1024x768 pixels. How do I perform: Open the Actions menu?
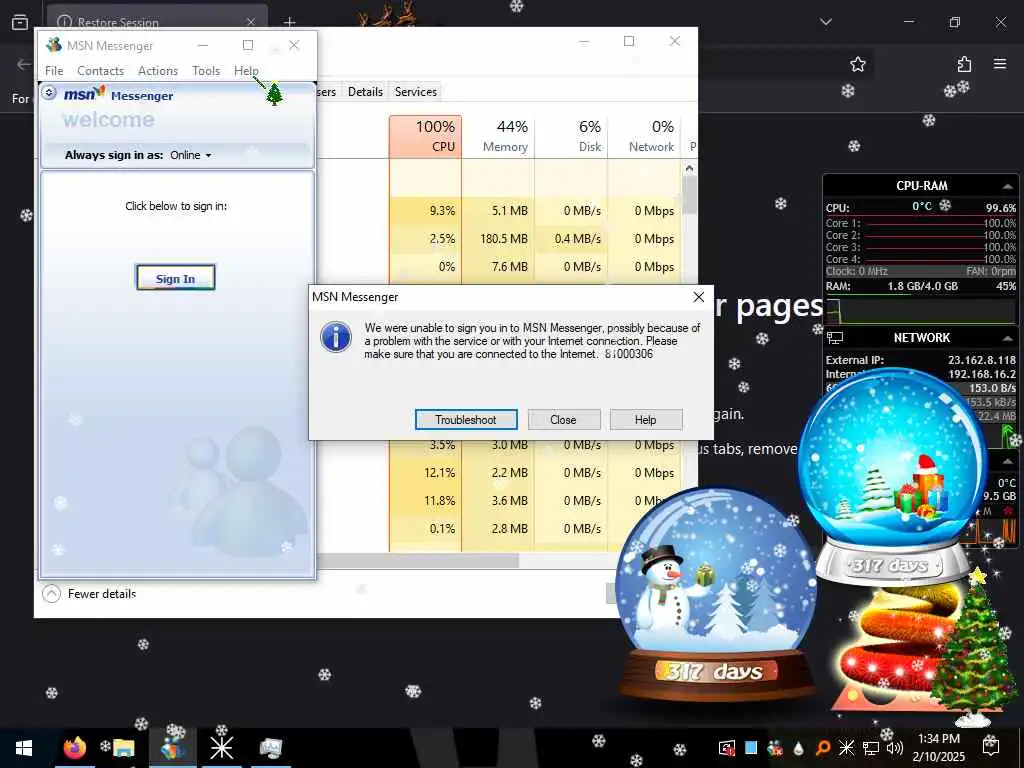pyautogui.click(x=158, y=71)
